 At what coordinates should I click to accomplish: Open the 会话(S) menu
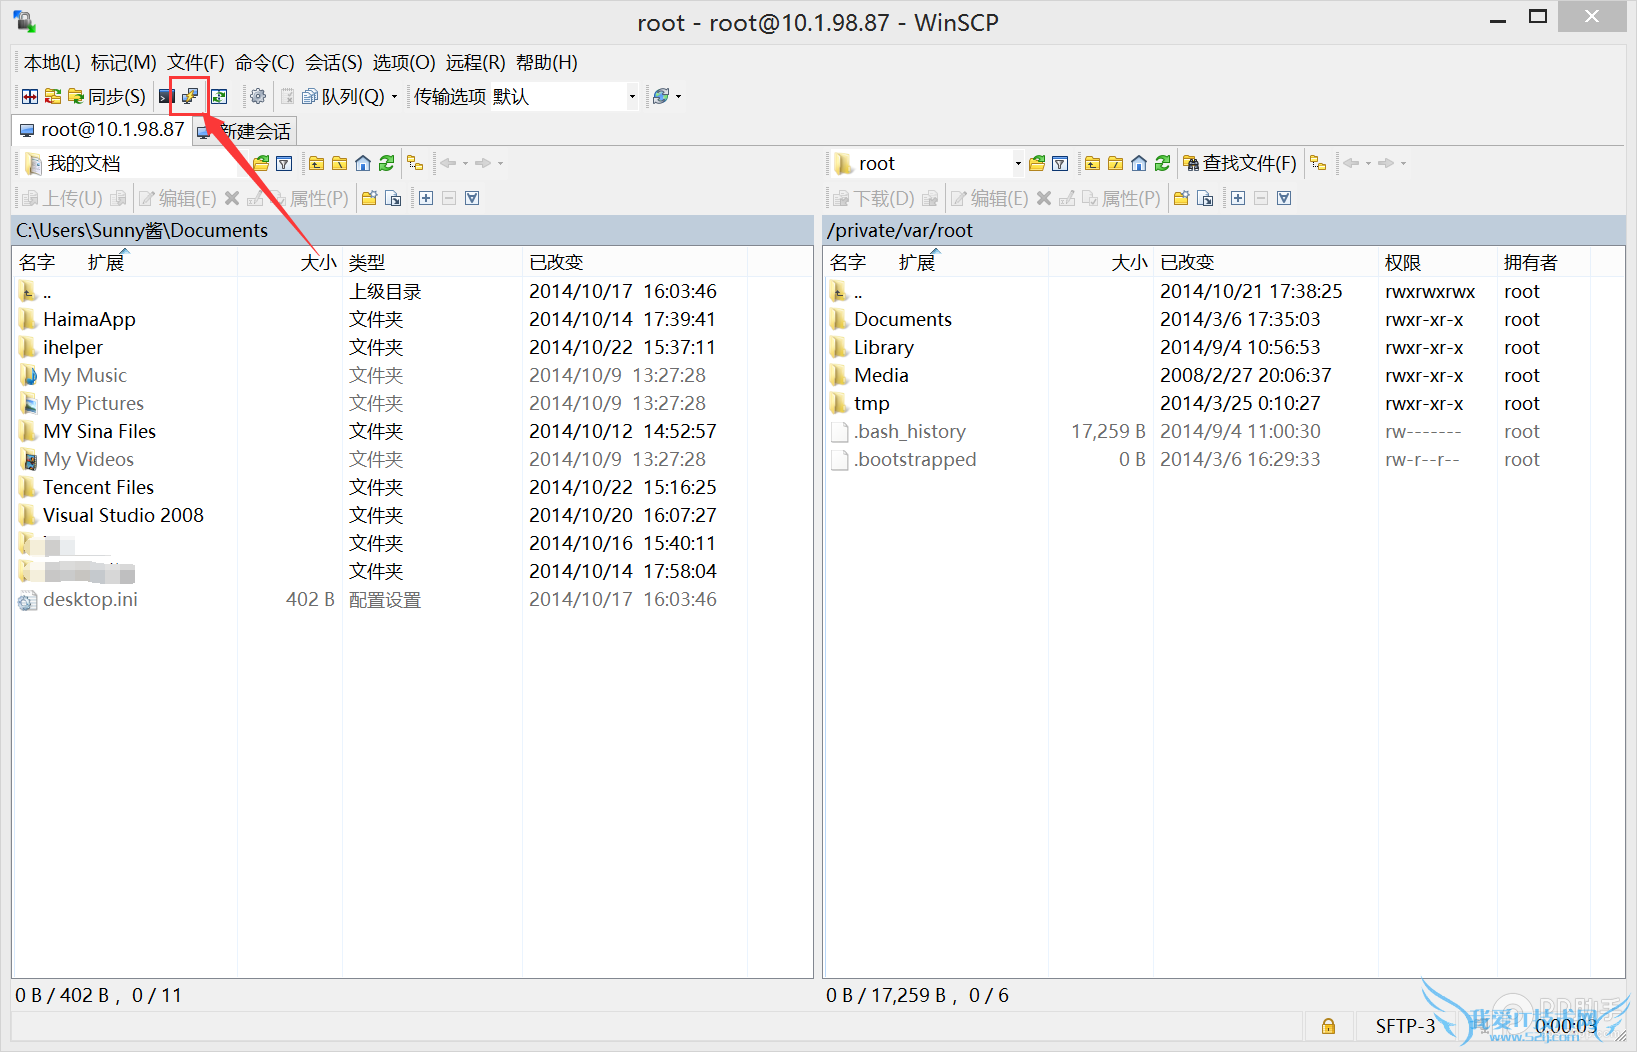[334, 62]
